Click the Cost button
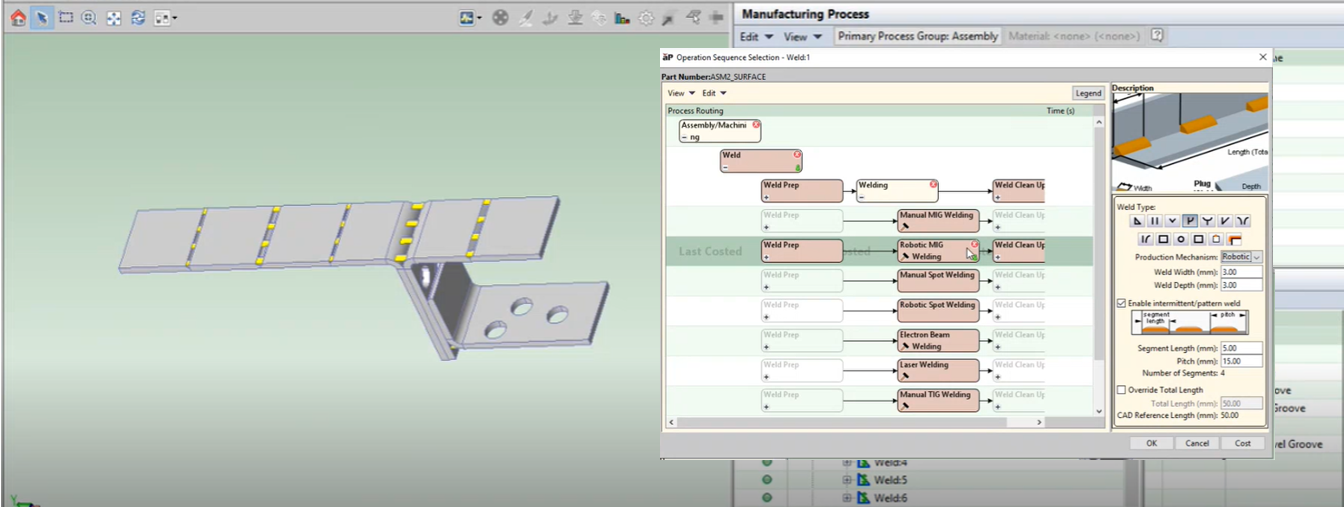1344x507 pixels. coord(1242,443)
